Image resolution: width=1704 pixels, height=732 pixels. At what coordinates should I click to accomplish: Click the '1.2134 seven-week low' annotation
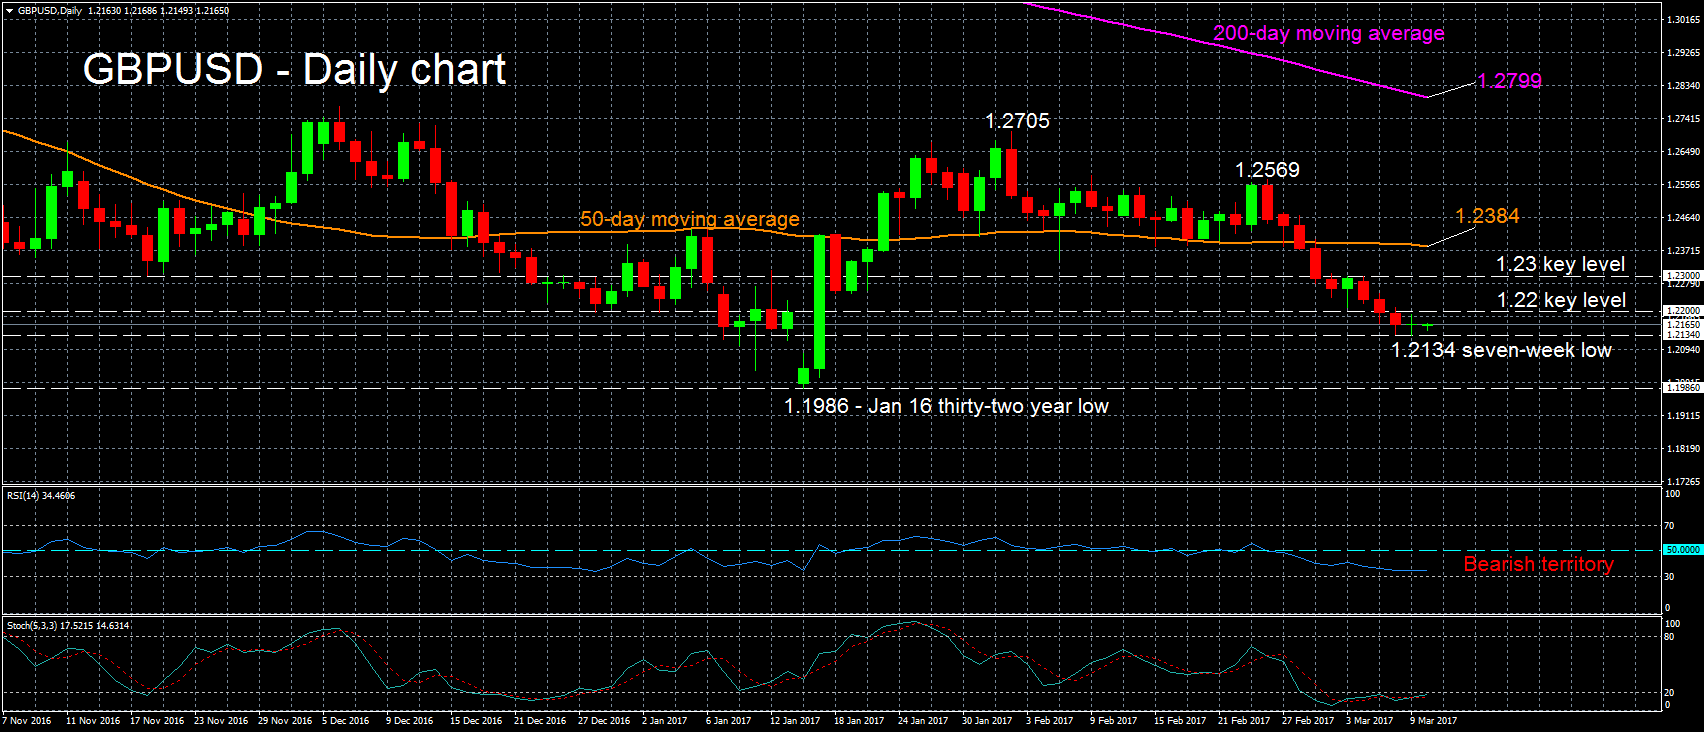tap(1501, 350)
